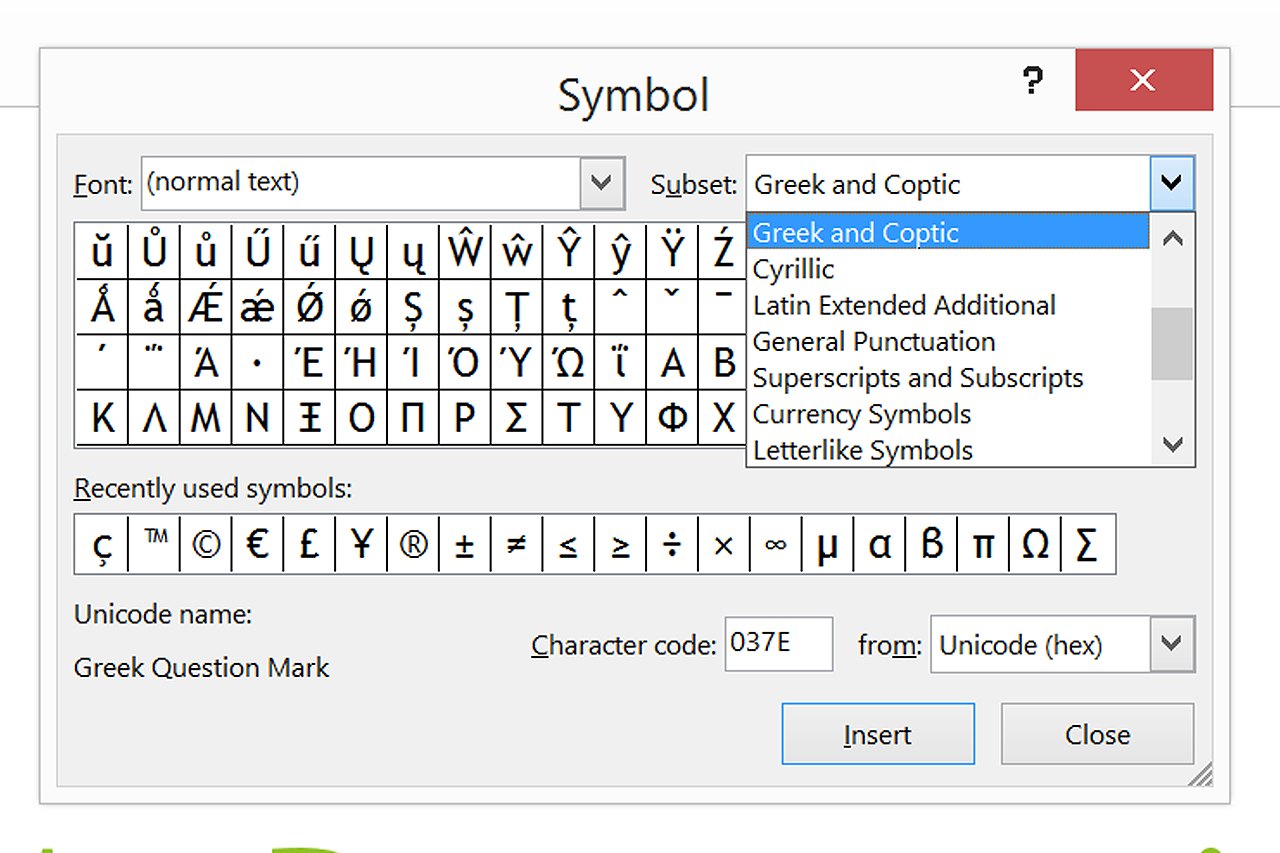The image size is (1280, 853).
Task: Choose Greek and Coptic in subset list
Action: pyautogui.click(x=948, y=232)
